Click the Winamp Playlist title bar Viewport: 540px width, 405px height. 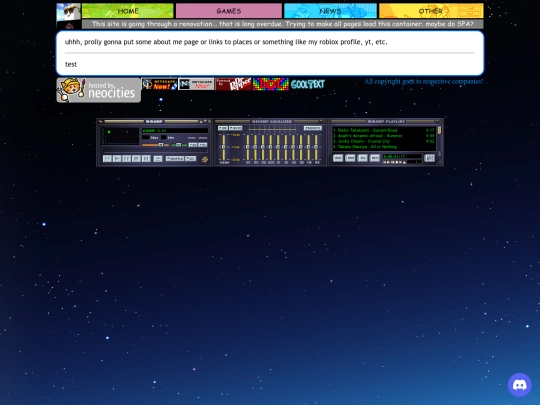pos(386,122)
